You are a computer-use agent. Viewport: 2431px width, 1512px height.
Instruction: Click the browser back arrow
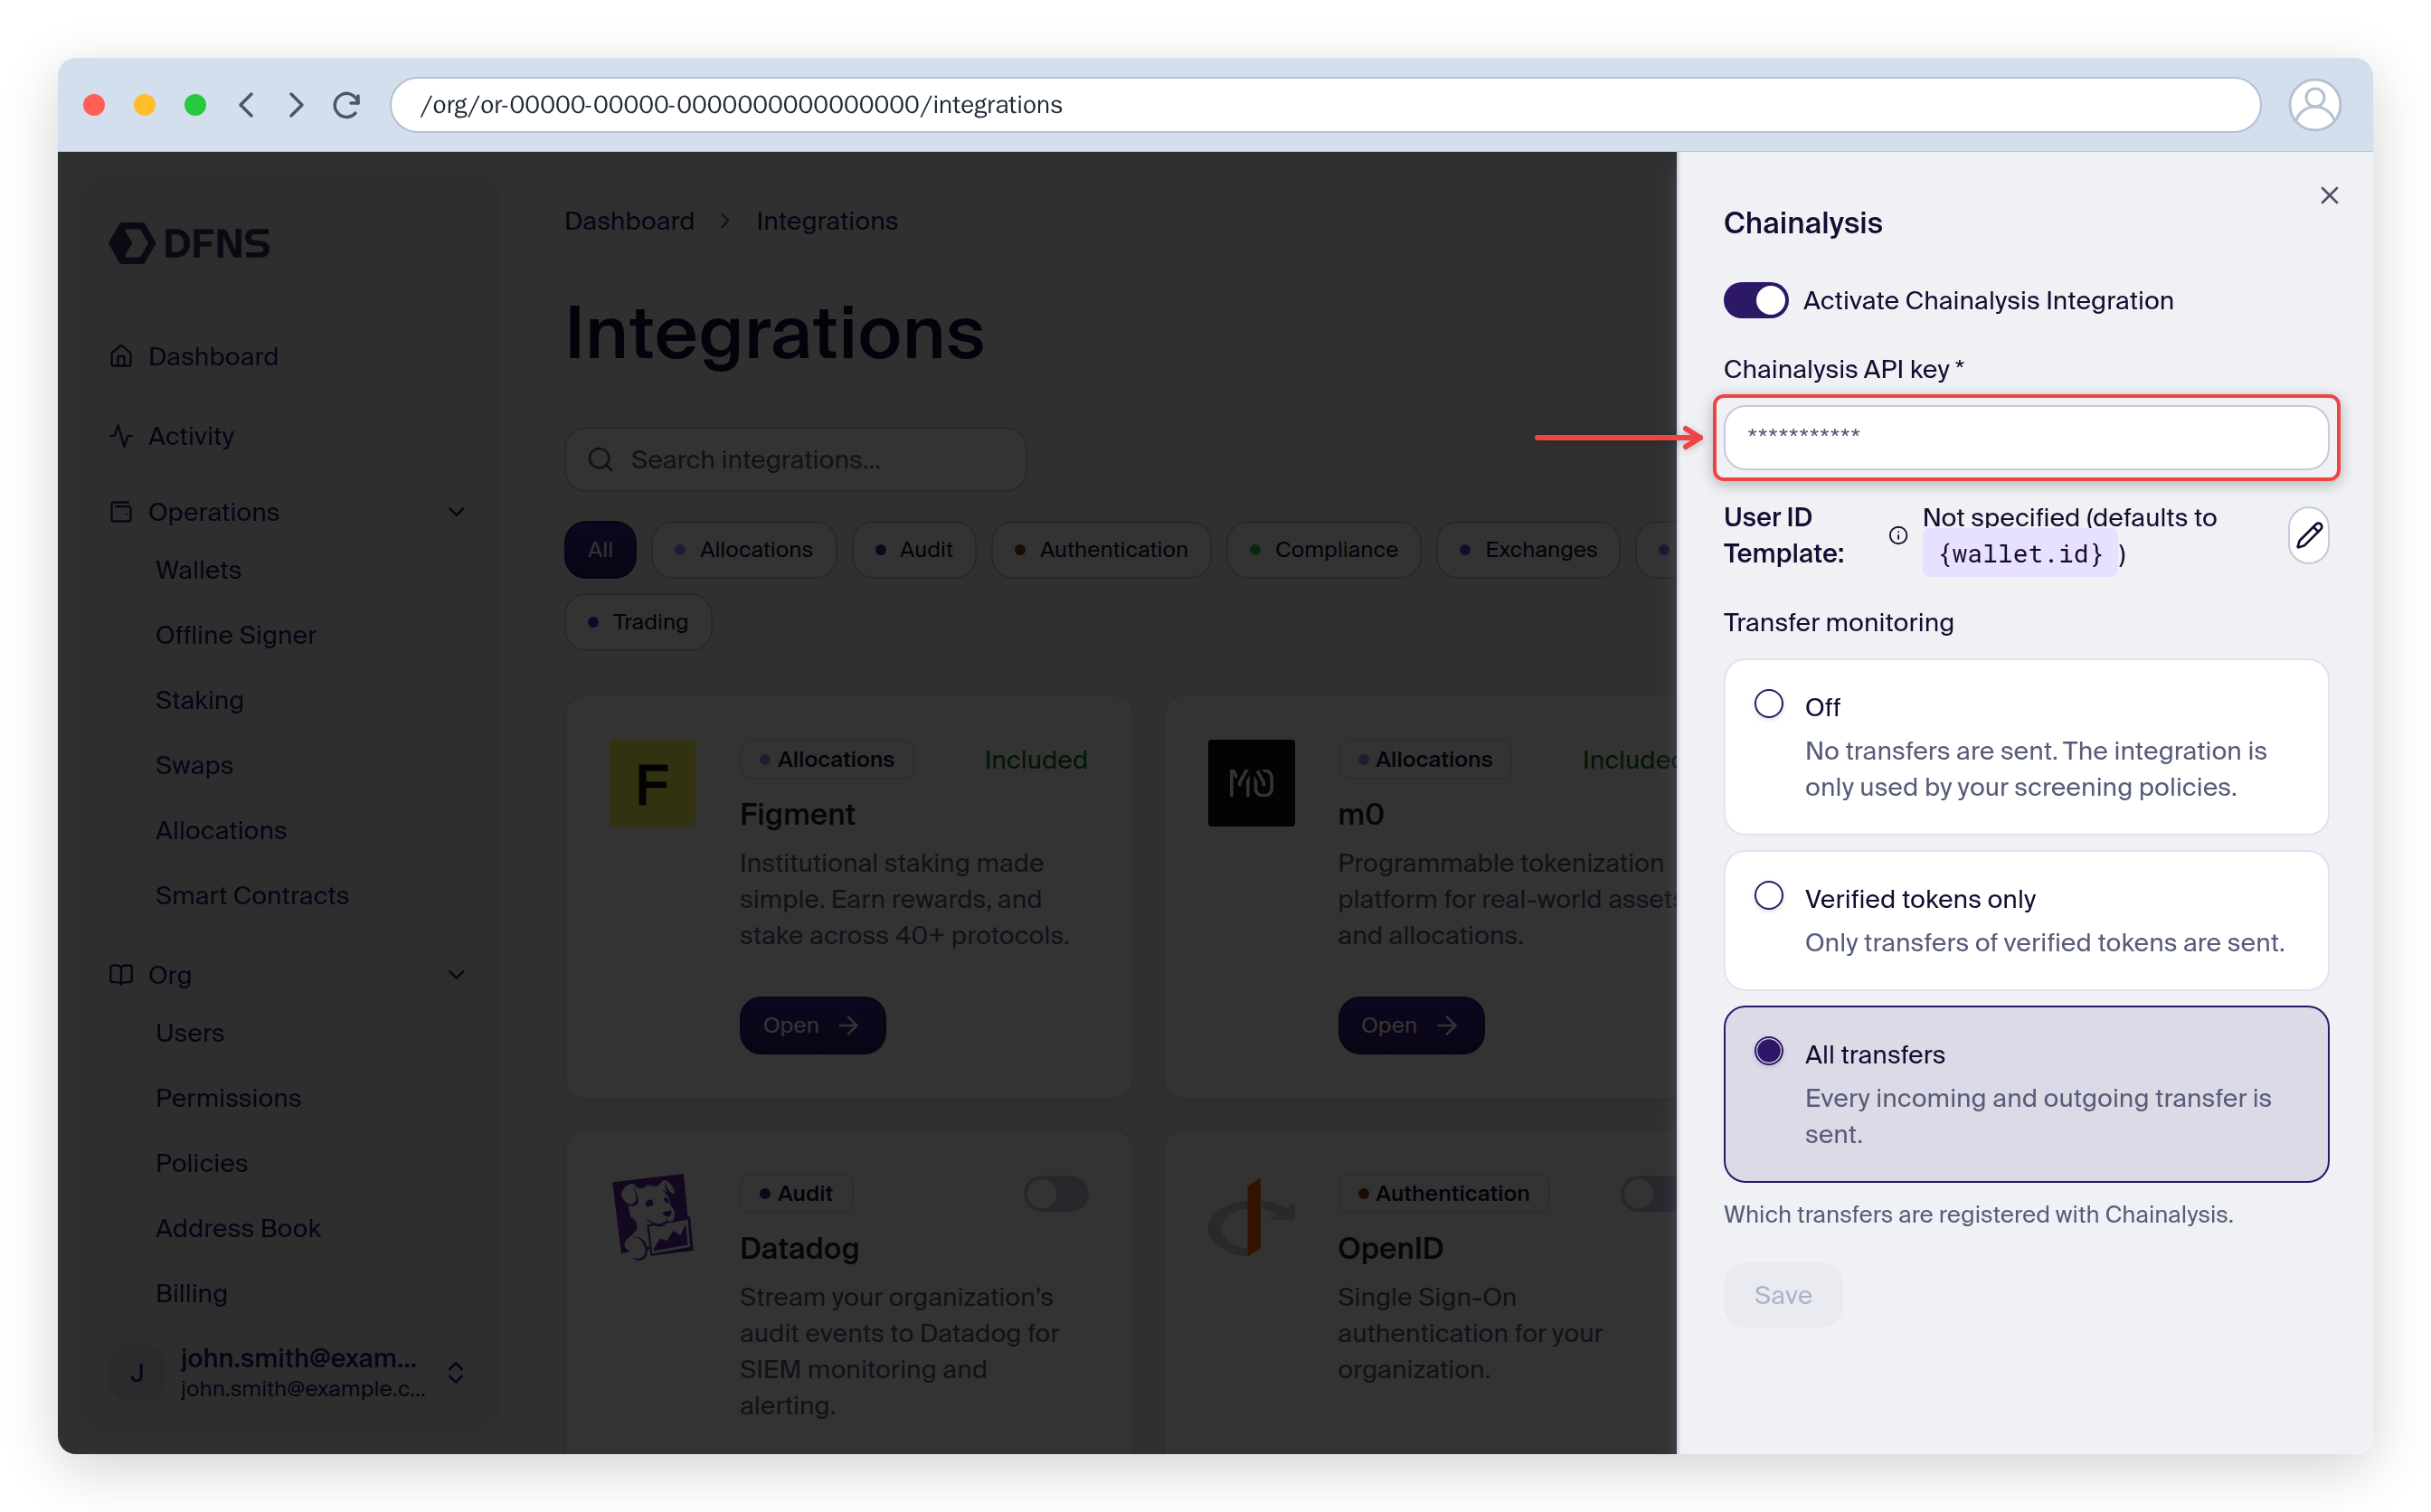pos(247,105)
